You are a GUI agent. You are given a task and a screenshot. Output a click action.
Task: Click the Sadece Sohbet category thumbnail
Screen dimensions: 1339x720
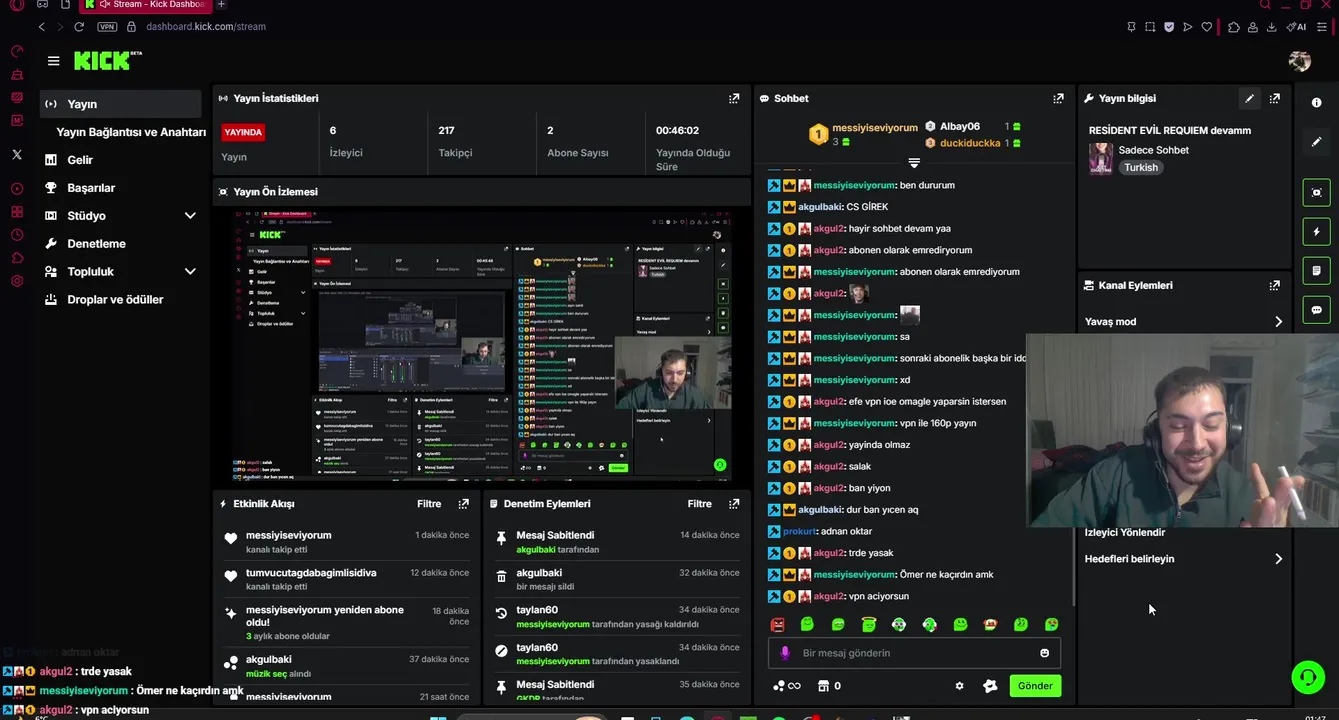click(x=1101, y=159)
